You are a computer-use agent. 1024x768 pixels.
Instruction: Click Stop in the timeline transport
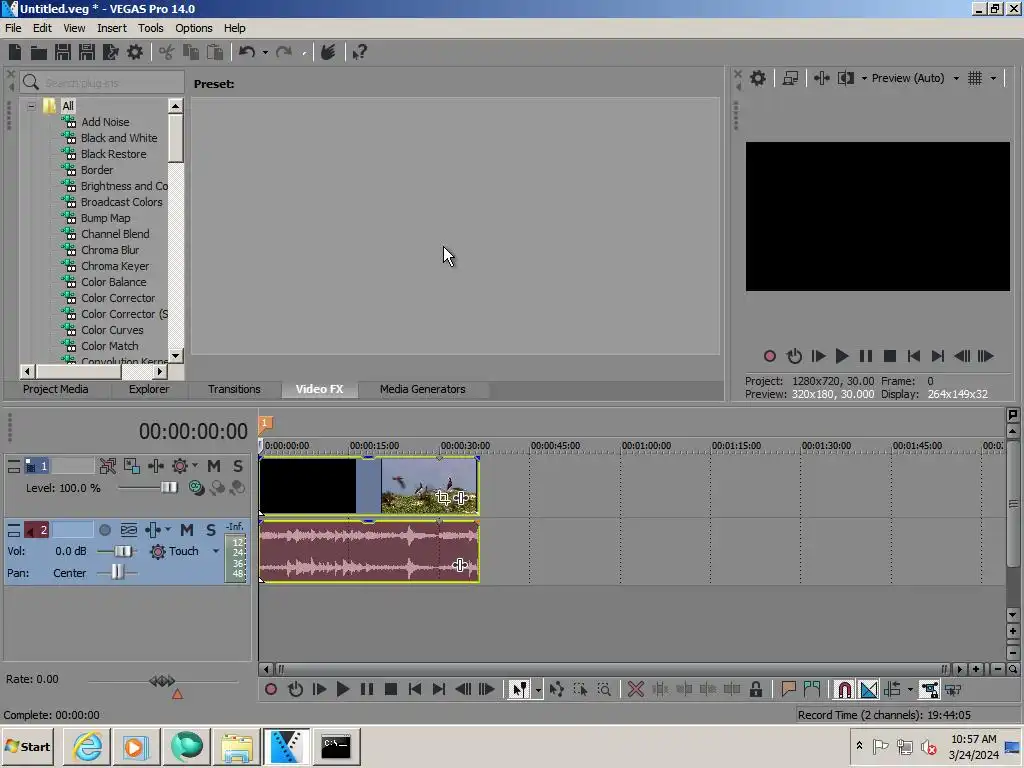point(391,689)
